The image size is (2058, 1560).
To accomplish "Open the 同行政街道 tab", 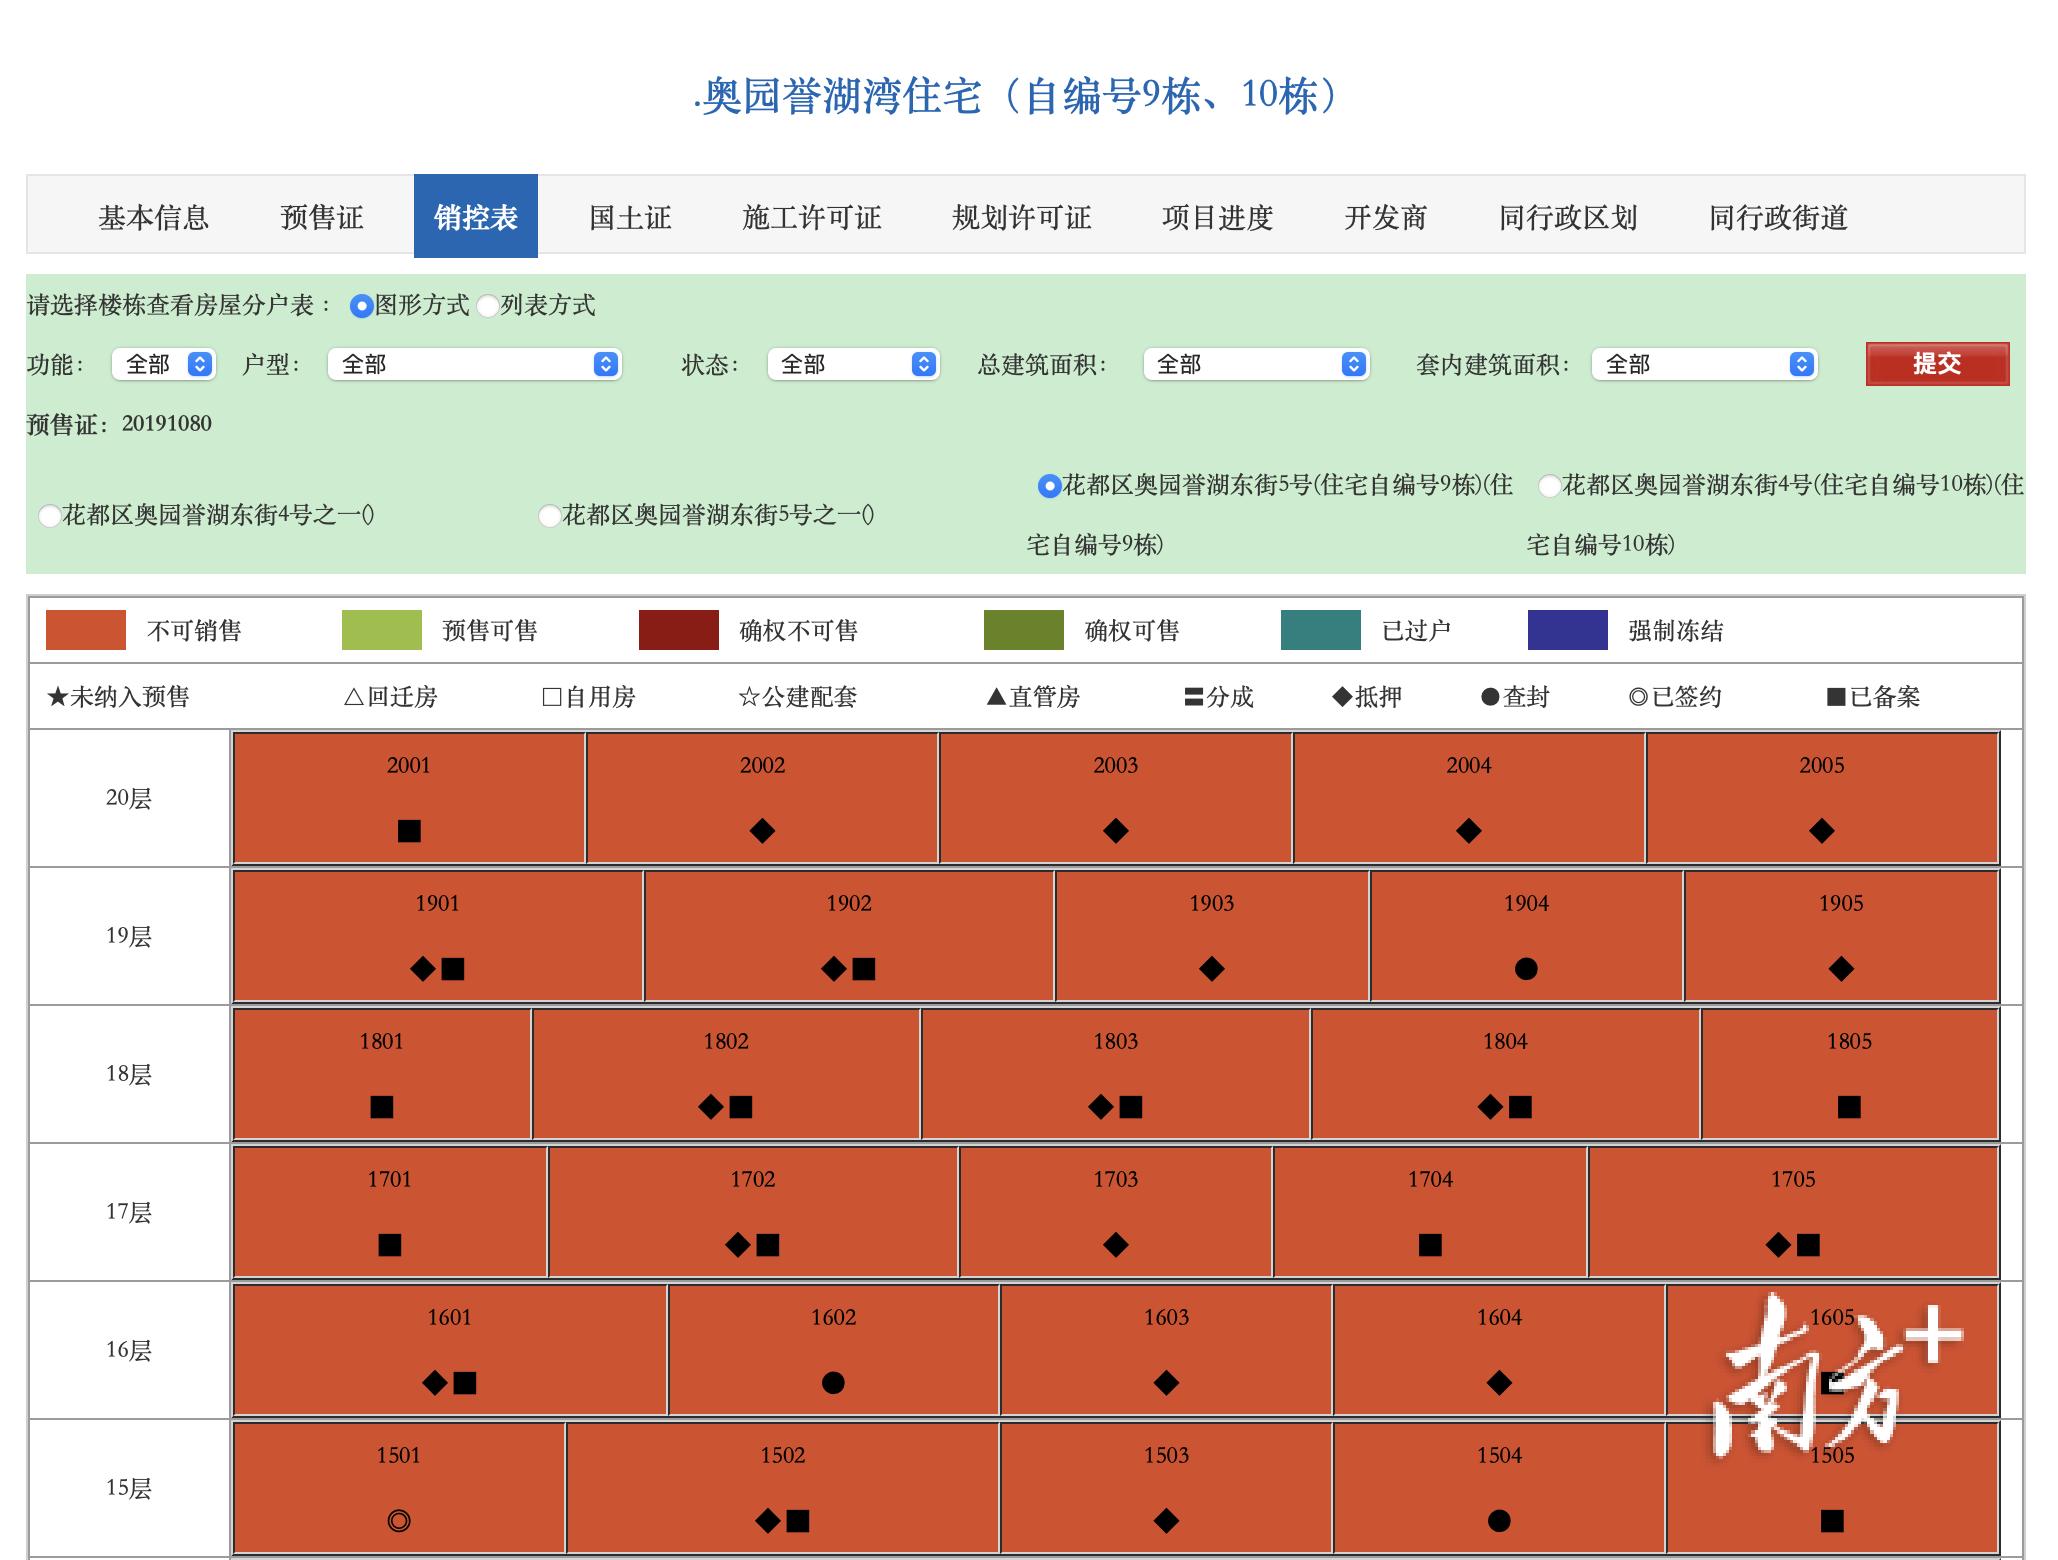I will [1778, 217].
